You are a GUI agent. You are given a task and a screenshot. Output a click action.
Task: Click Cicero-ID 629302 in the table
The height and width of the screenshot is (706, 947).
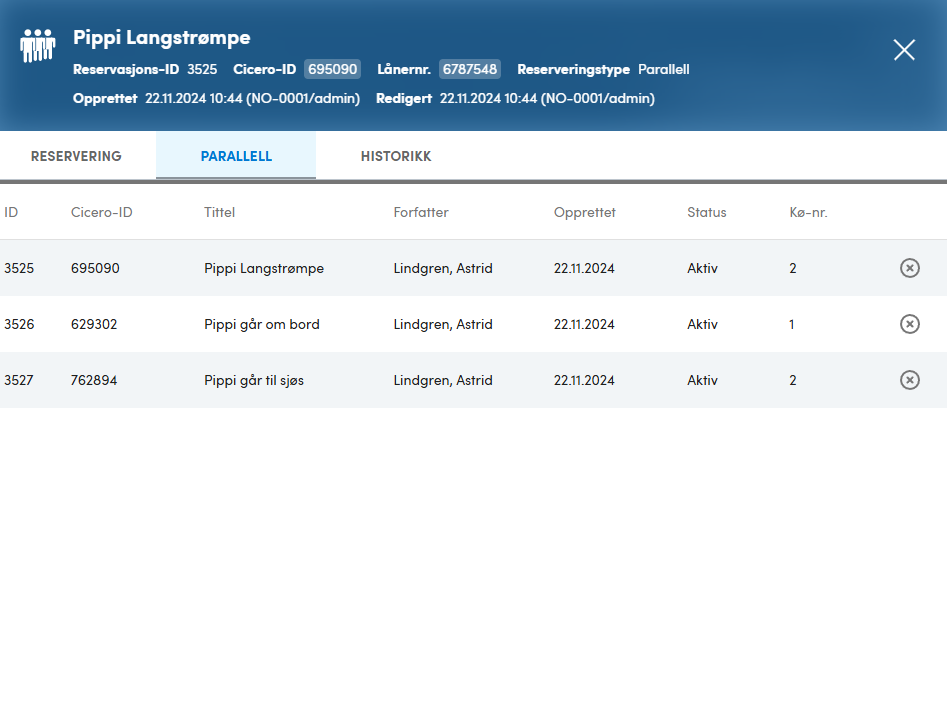(x=94, y=324)
